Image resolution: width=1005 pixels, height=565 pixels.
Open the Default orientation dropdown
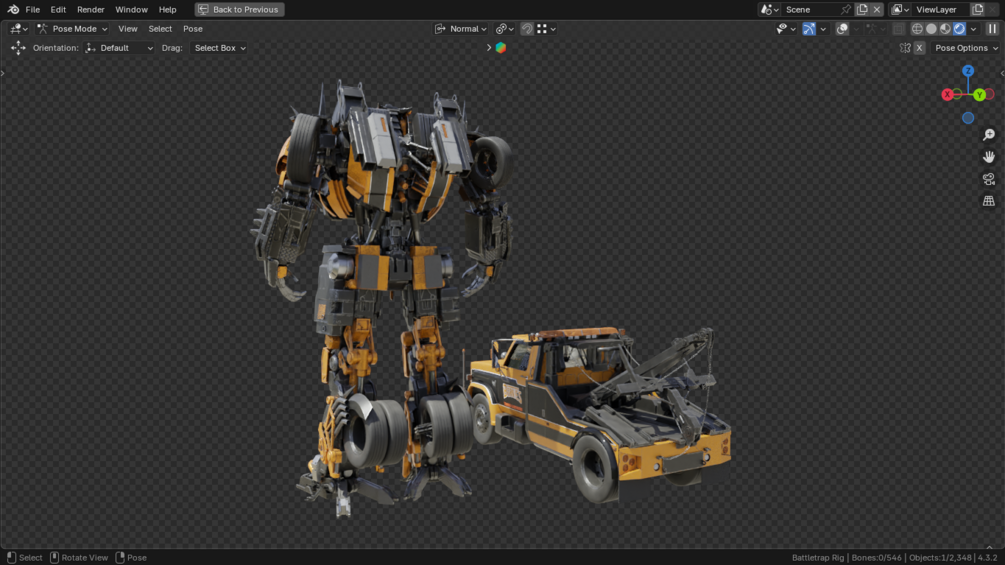point(119,48)
